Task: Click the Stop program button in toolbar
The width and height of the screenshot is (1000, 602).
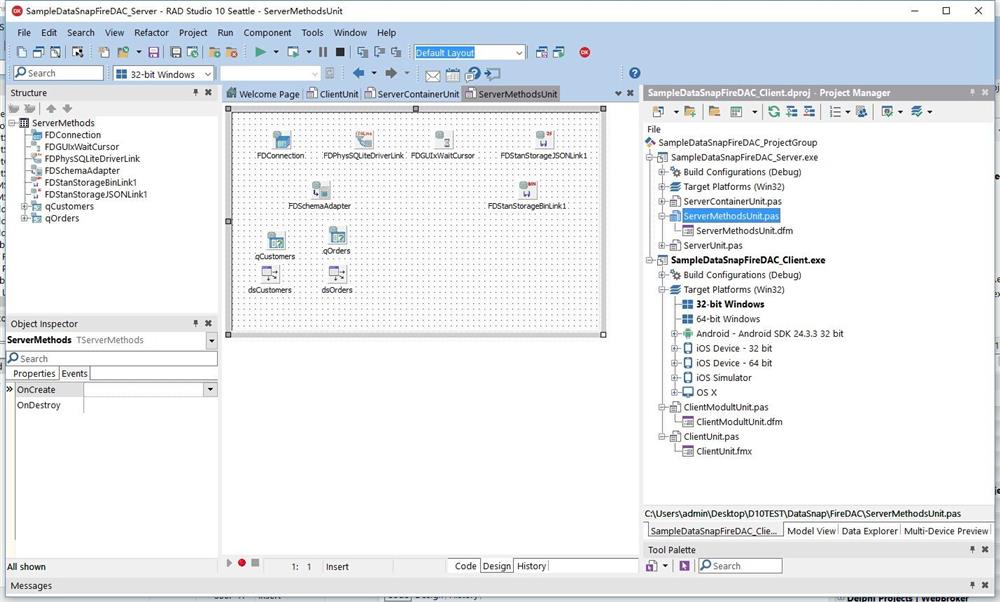Action: (x=340, y=52)
